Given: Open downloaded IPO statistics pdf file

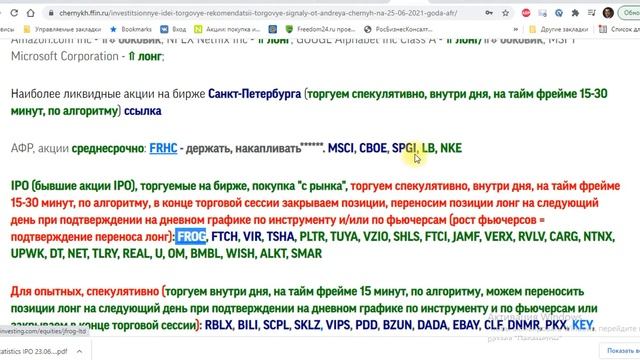Looking at the screenshot, I should 33,351.
